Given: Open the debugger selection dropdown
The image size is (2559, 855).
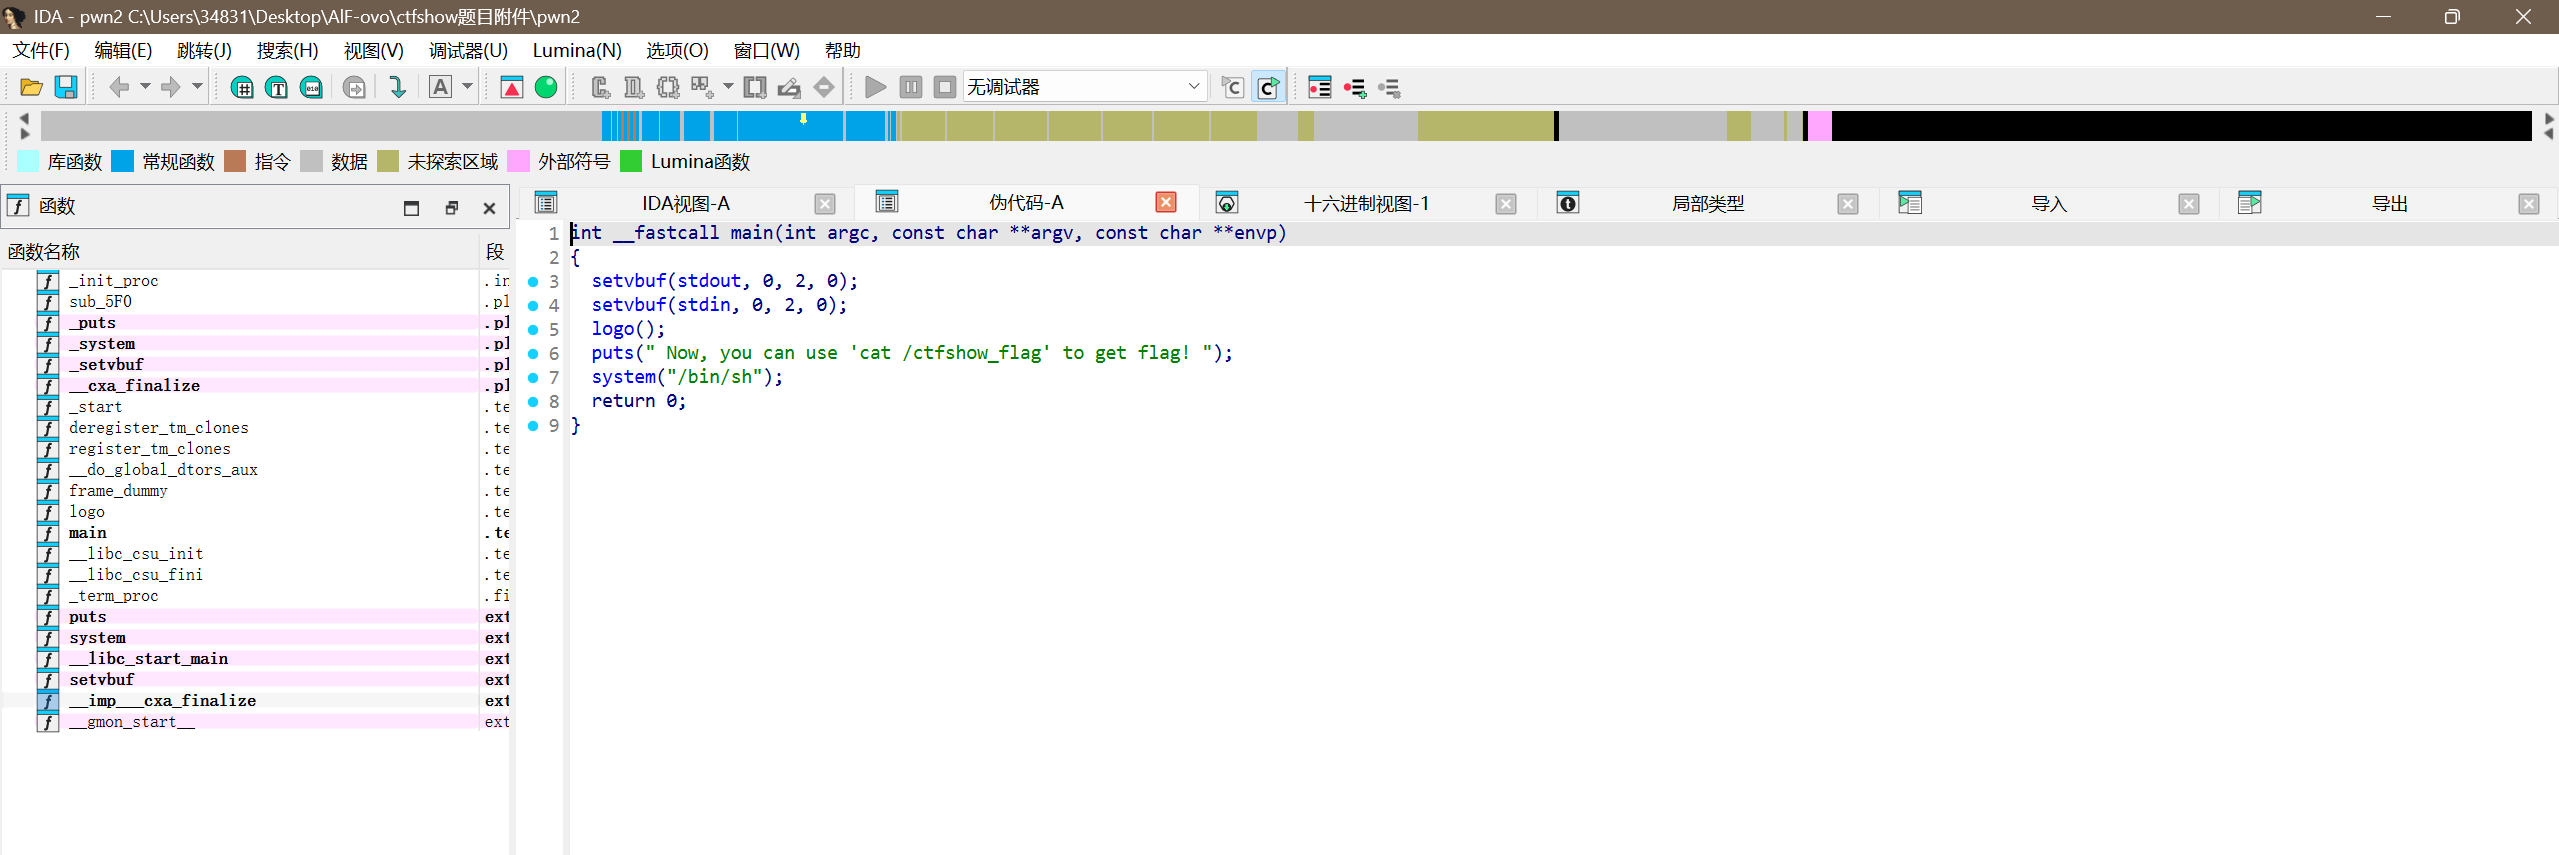Looking at the screenshot, I should [x=1193, y=87].
